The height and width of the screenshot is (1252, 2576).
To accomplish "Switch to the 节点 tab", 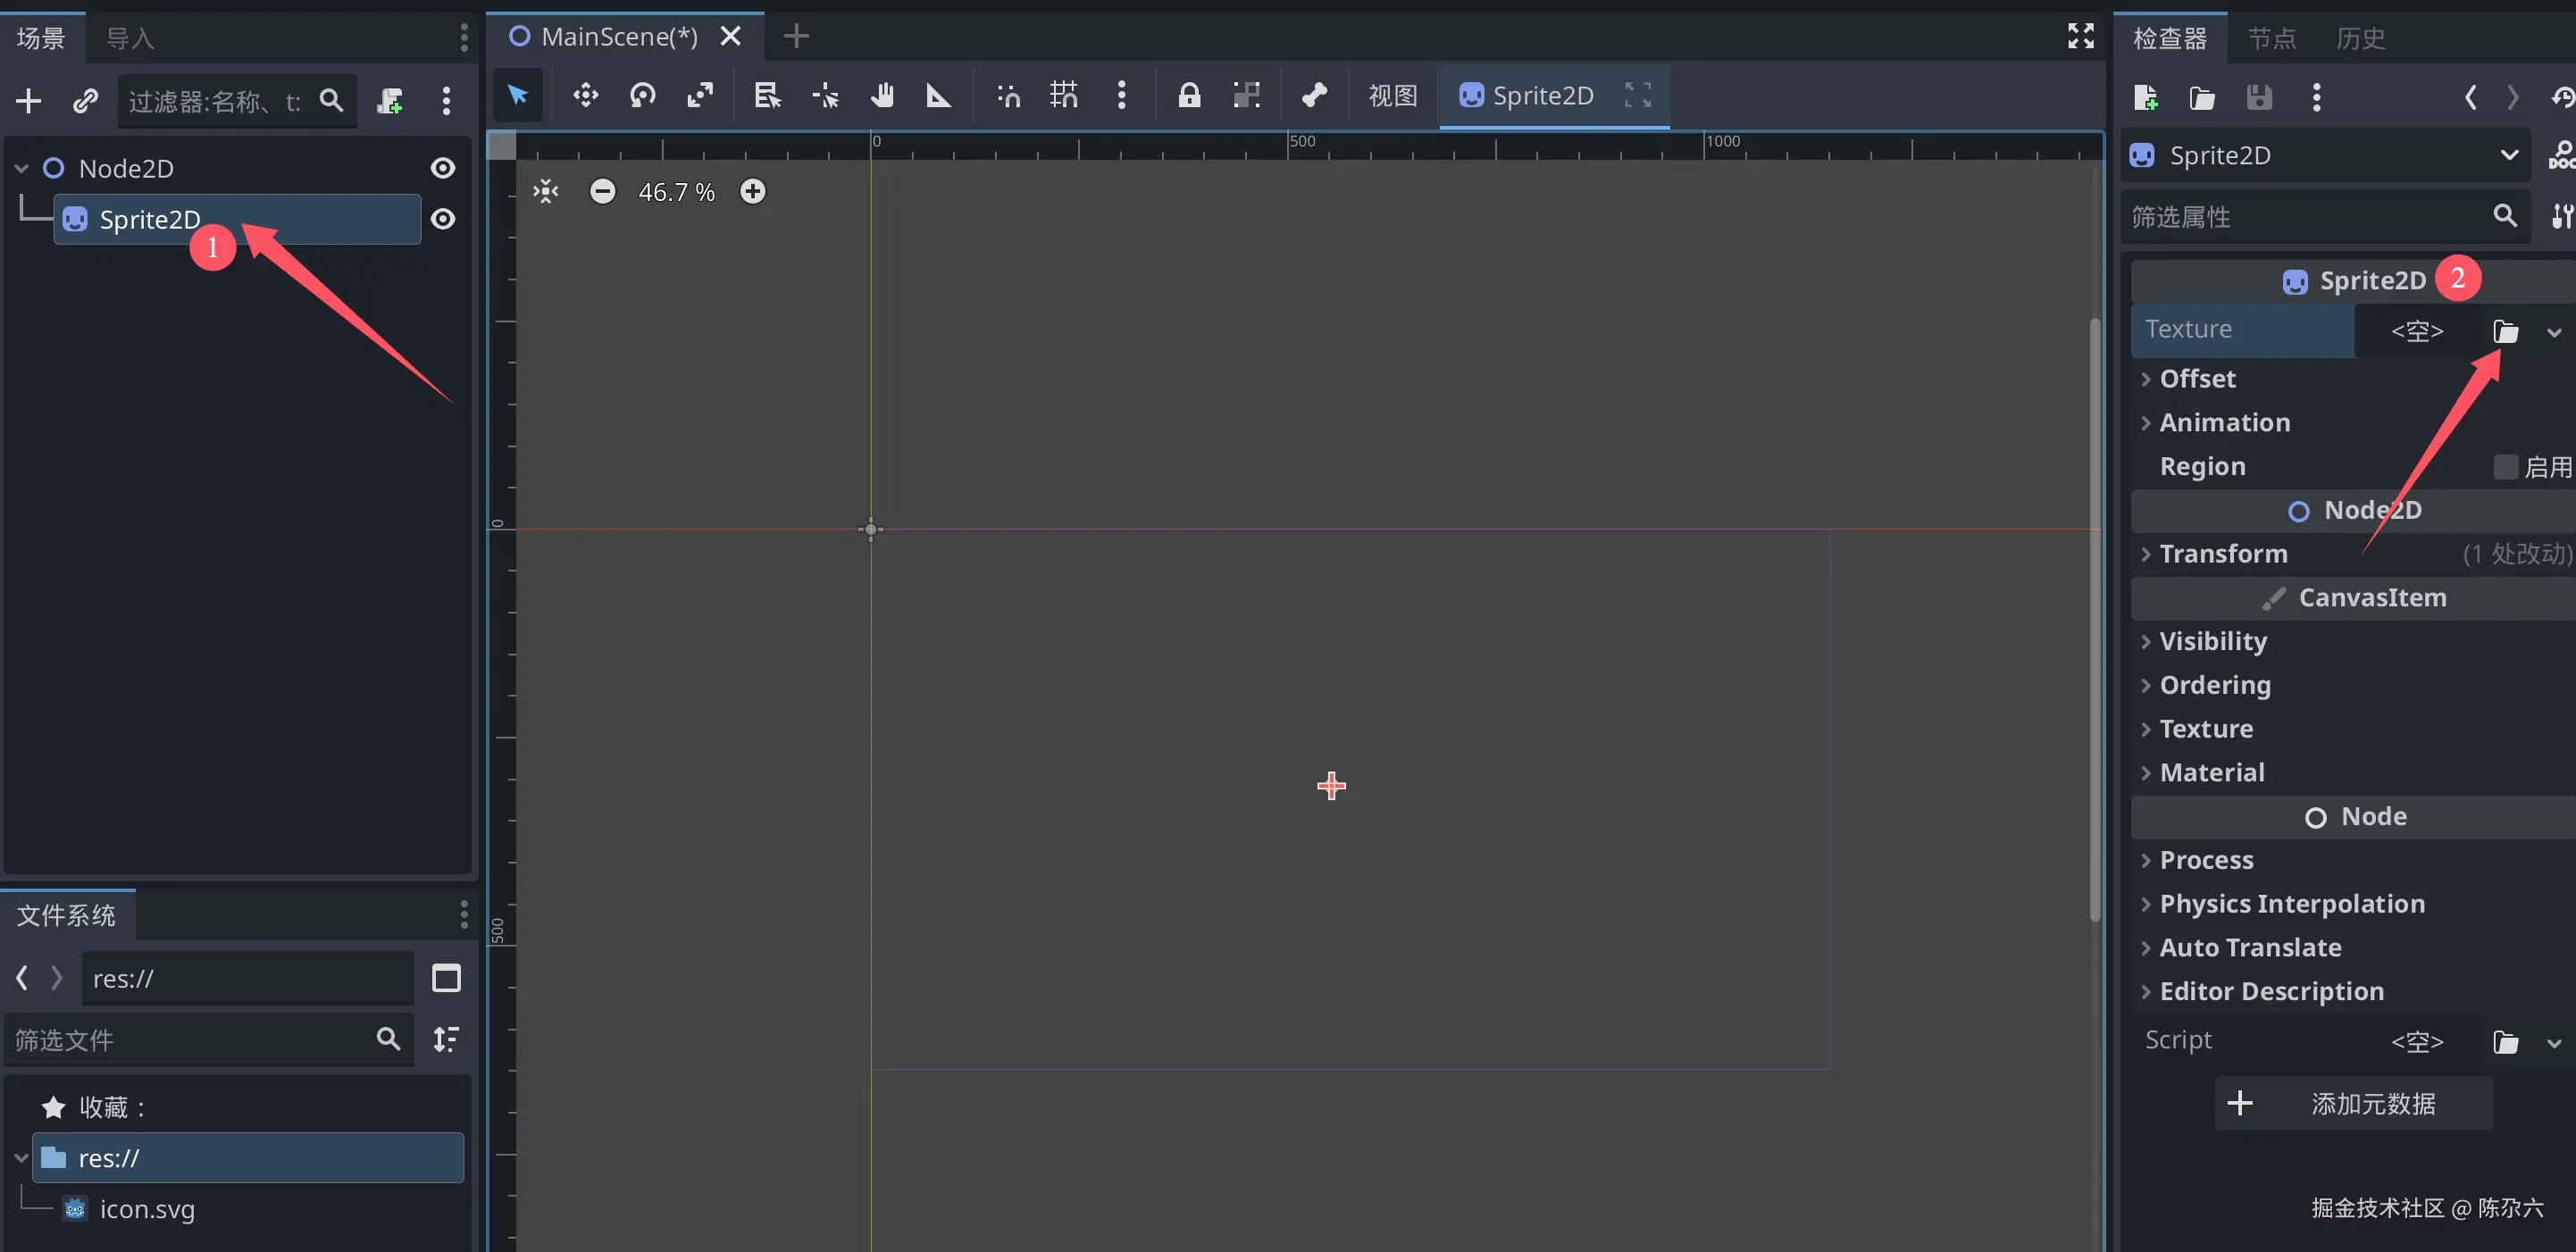I will (2271, 38).
